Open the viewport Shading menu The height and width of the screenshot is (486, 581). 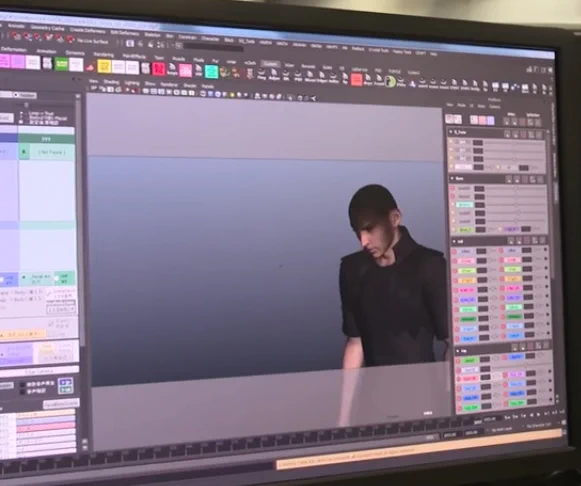point(111,82)
